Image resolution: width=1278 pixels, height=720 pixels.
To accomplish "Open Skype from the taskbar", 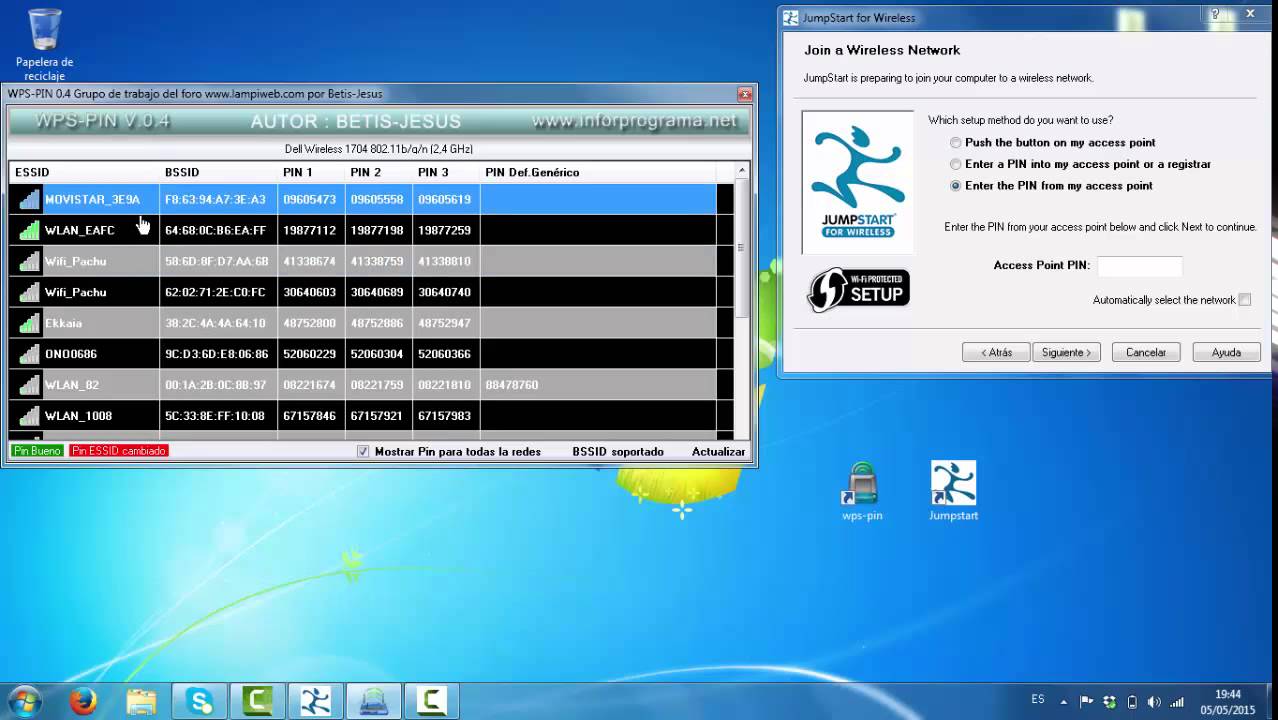I will click(199, 702).
